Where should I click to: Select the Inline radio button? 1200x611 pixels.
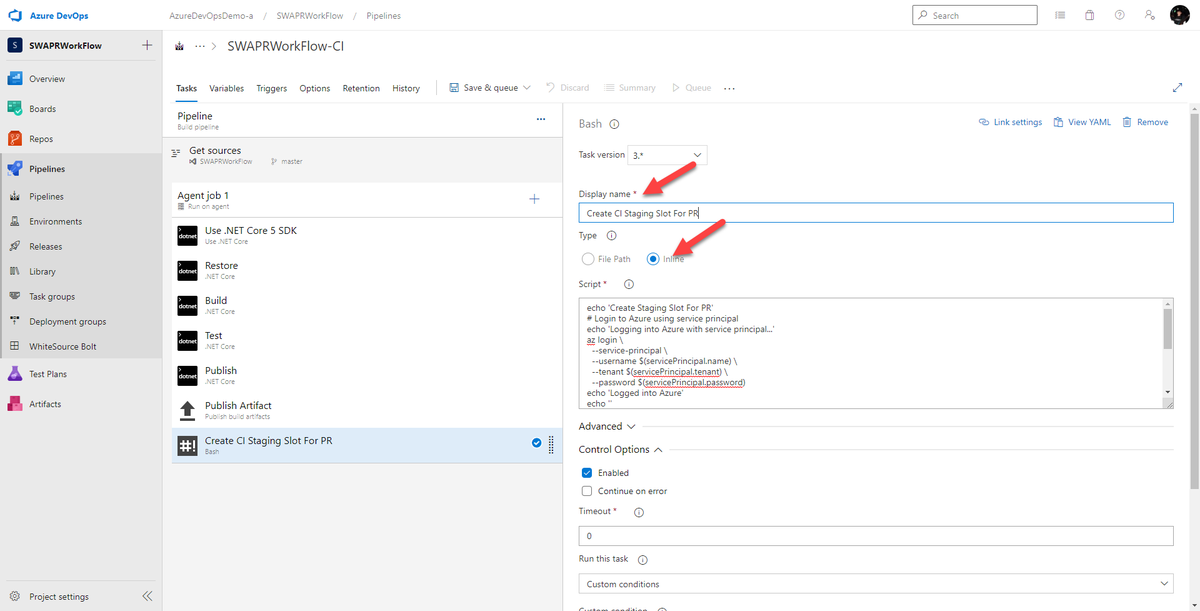coord(653,259)
